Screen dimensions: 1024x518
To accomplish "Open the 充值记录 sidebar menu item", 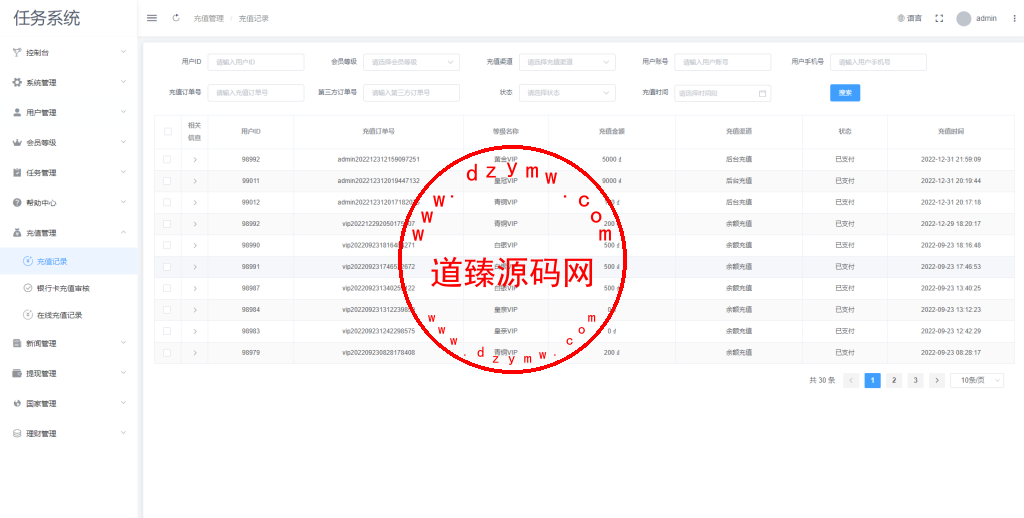I will coord(69,261).
